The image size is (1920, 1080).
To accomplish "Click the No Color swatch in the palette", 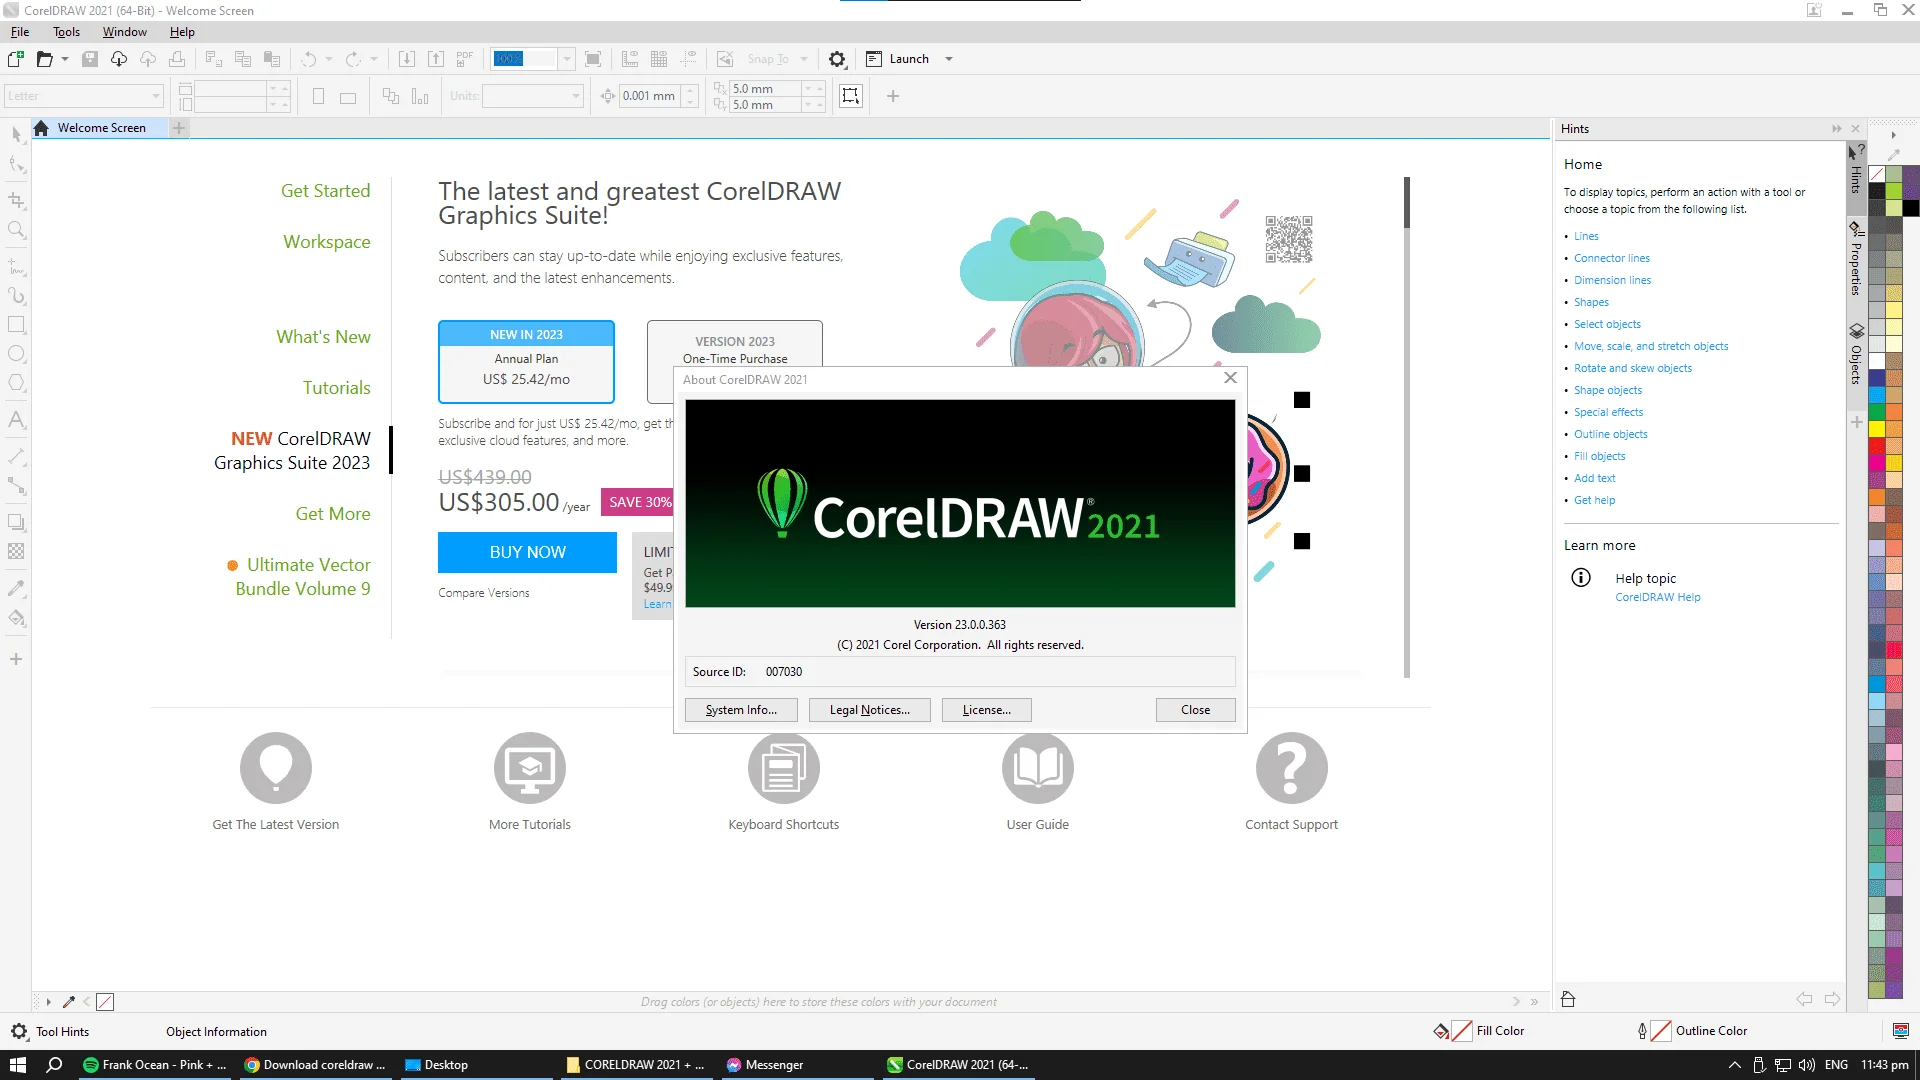I will [1877, 174].
